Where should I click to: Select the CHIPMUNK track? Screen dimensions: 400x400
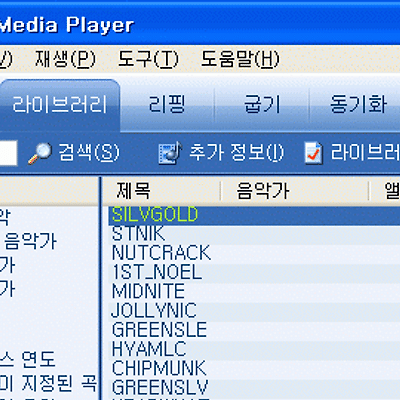(x=254, y=369)
